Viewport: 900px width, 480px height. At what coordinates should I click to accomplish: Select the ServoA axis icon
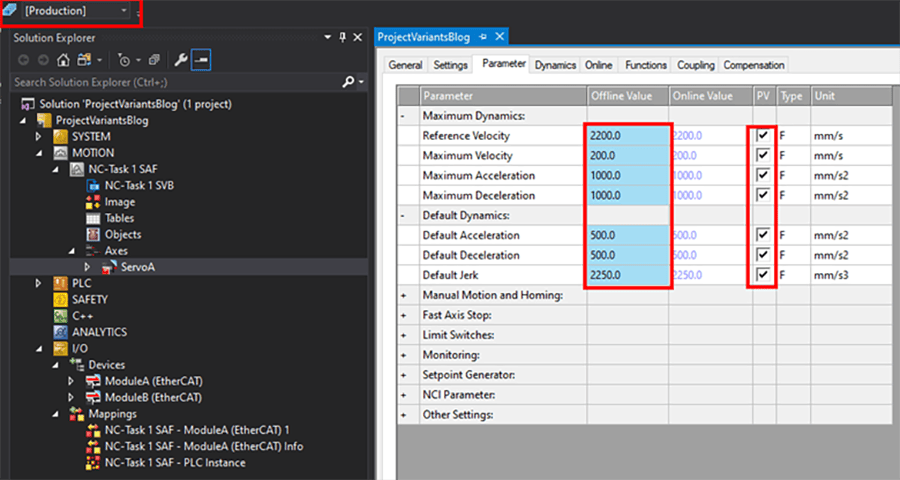click(x=109, y=267)
